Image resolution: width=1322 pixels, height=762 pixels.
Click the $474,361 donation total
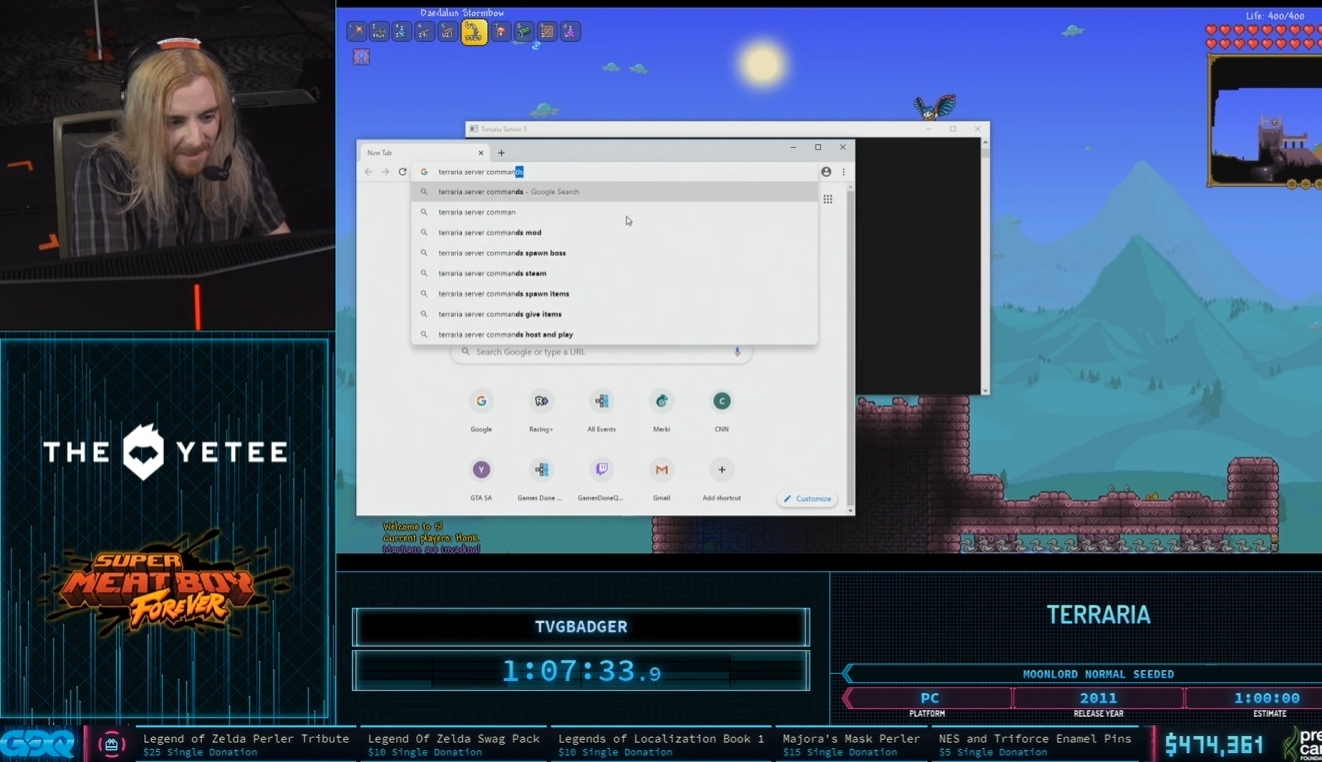(1214, 744)
